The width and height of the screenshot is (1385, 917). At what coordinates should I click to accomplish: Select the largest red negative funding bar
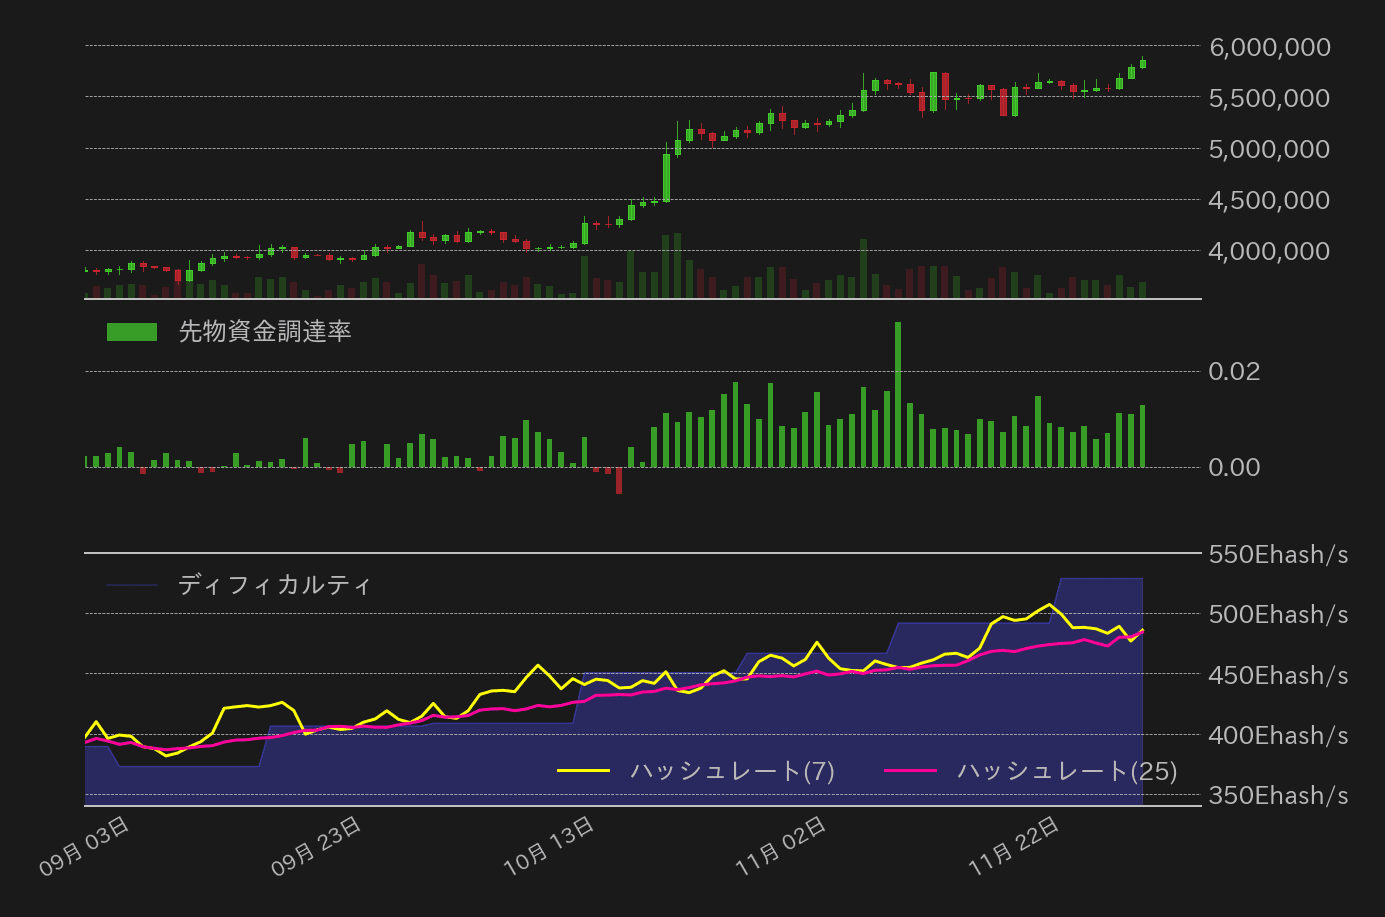(x=619, y=480)
